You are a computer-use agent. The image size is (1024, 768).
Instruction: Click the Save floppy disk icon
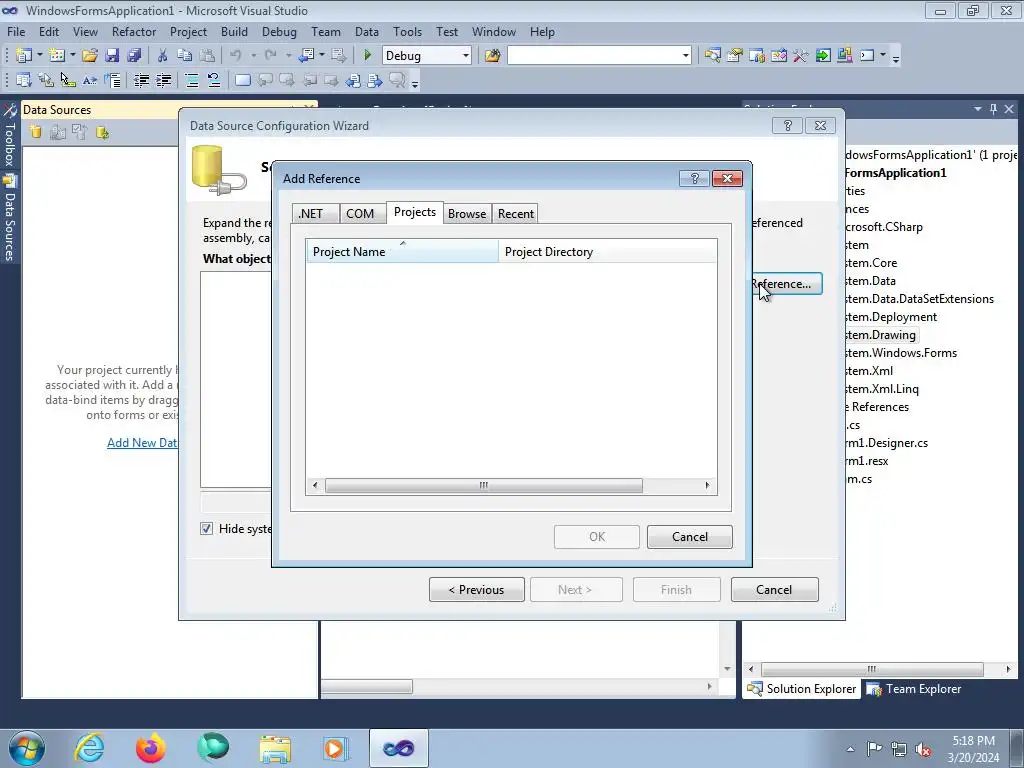112,56
